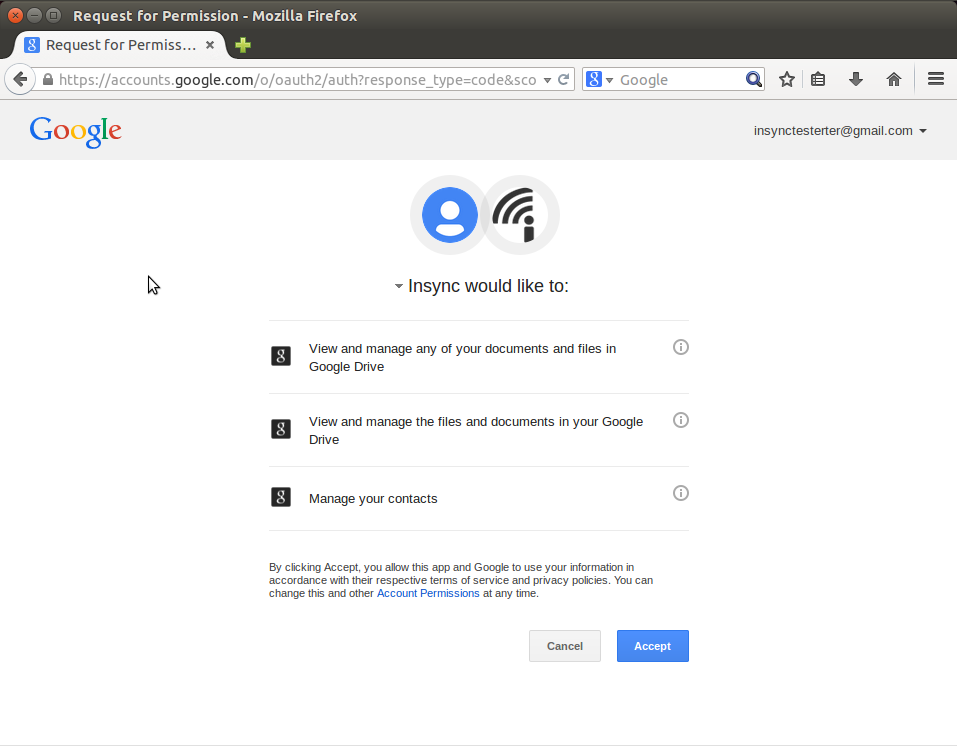Select the 'Request for Permiss…' tab
Viewport: 957px width, 746px height.
coord(120,45)
